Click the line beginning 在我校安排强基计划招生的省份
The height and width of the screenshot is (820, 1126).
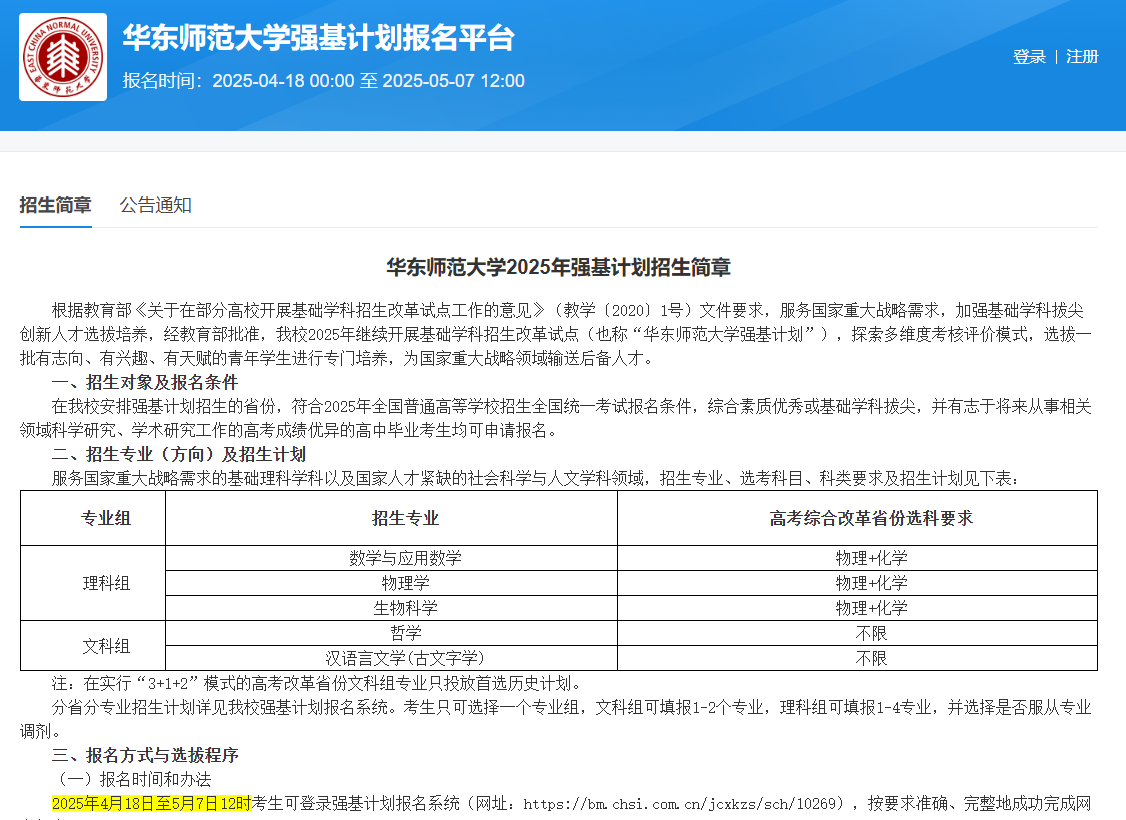click(x=572, y=406)
